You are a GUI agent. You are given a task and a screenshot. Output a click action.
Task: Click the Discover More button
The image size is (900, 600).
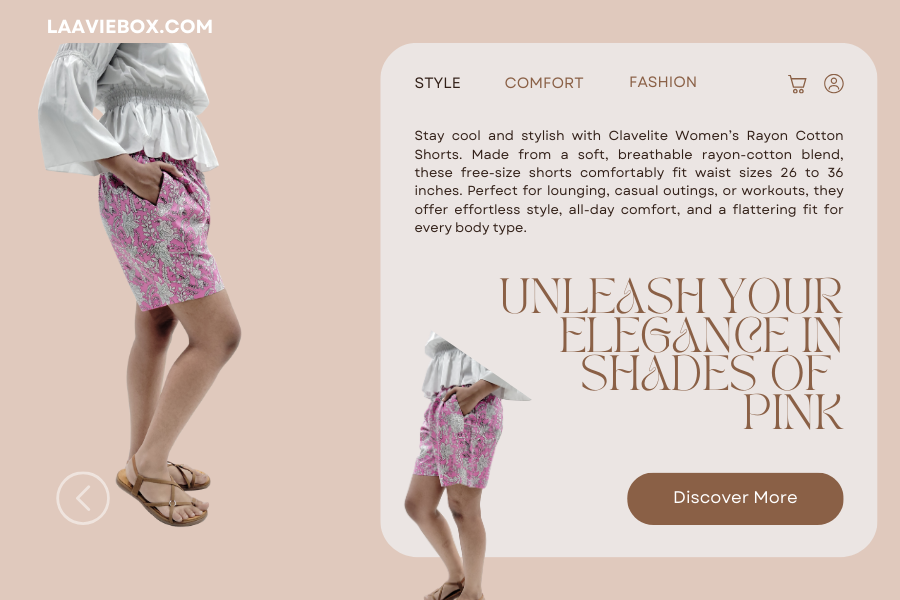[x=735, y=498]
